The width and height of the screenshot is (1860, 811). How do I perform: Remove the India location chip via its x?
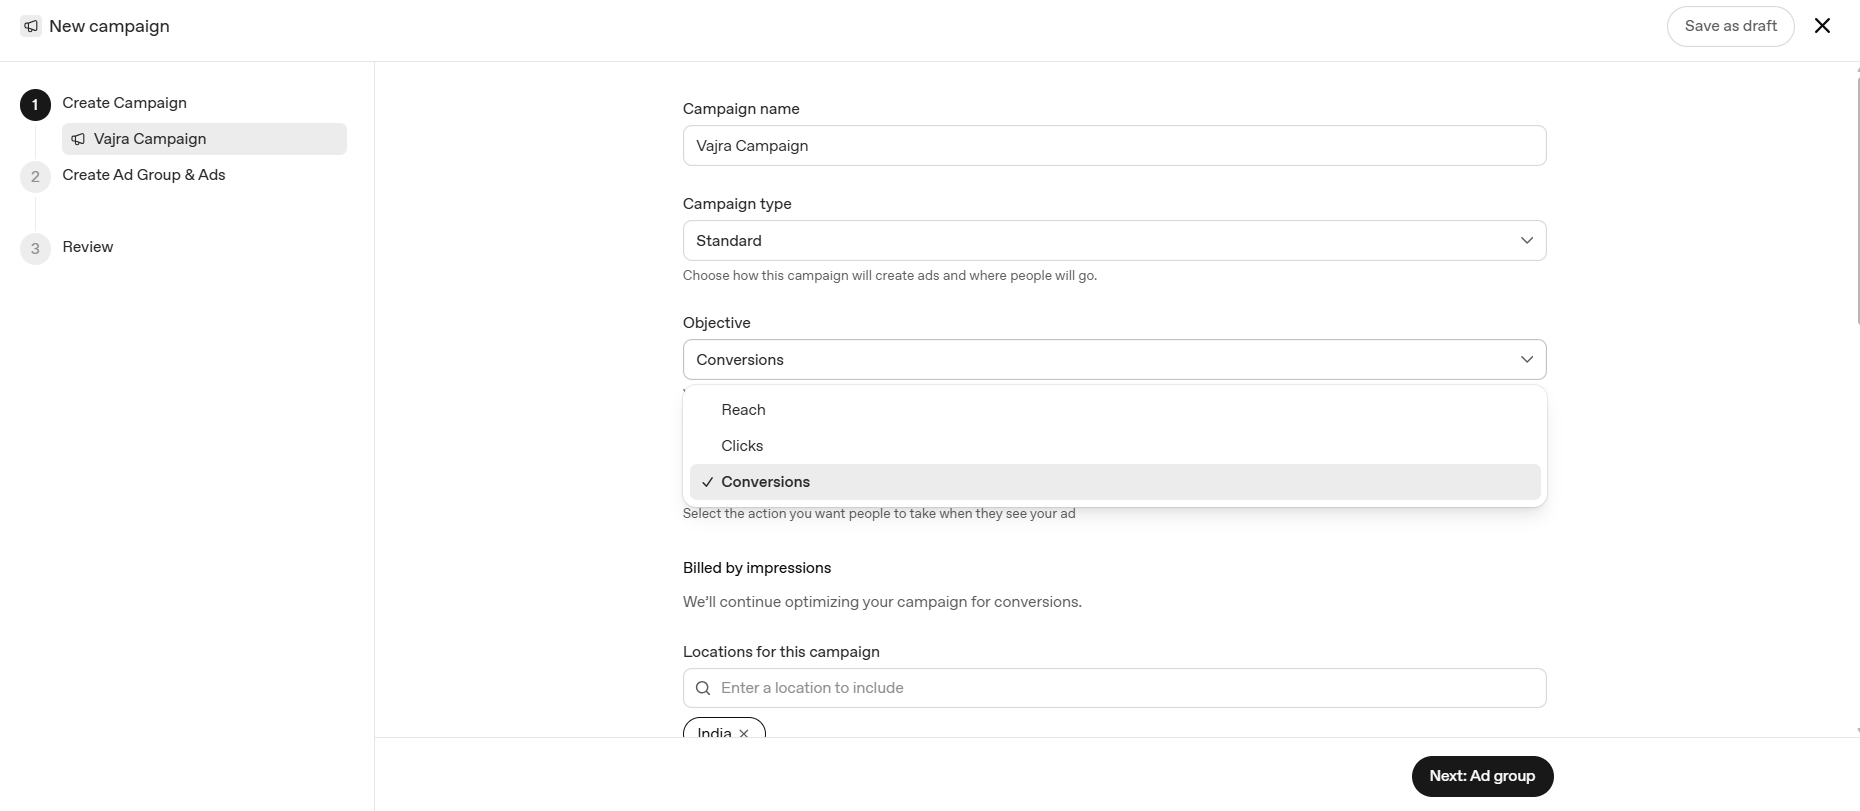(x=744, y=733)
